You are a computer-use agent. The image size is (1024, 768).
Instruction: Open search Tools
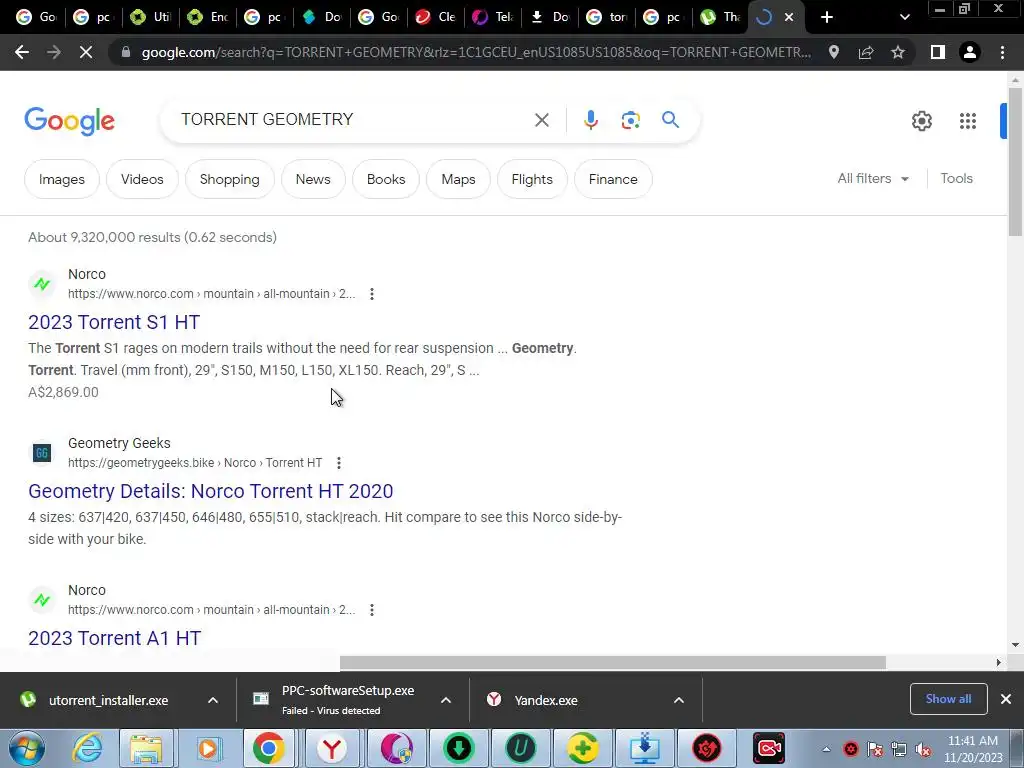(956, 178)
